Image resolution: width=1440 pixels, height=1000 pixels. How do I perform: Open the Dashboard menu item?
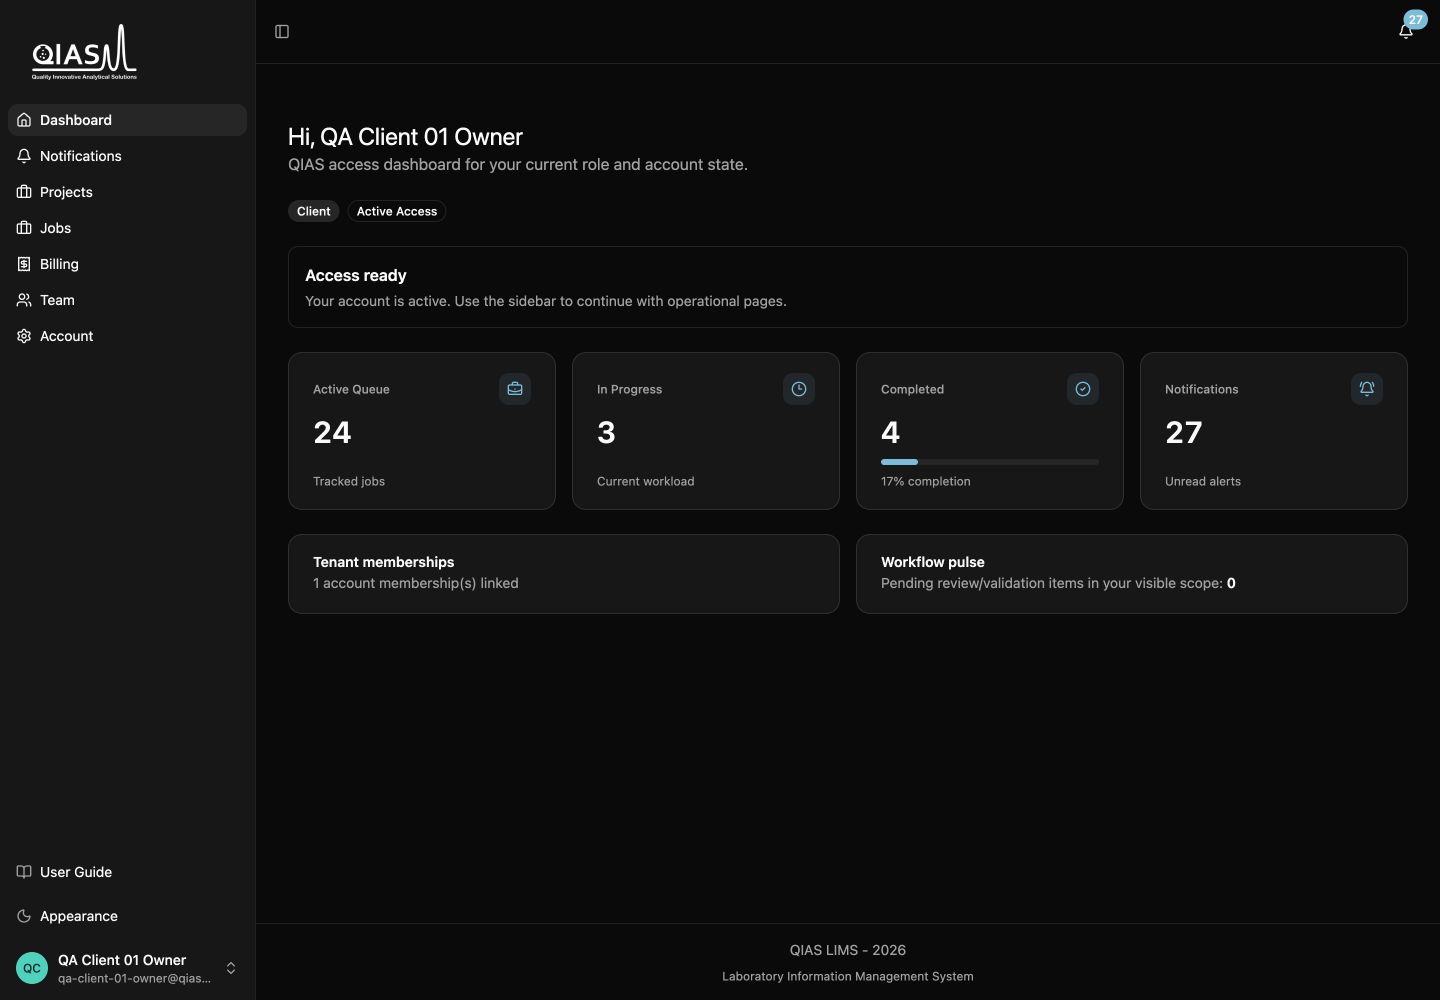127,120
